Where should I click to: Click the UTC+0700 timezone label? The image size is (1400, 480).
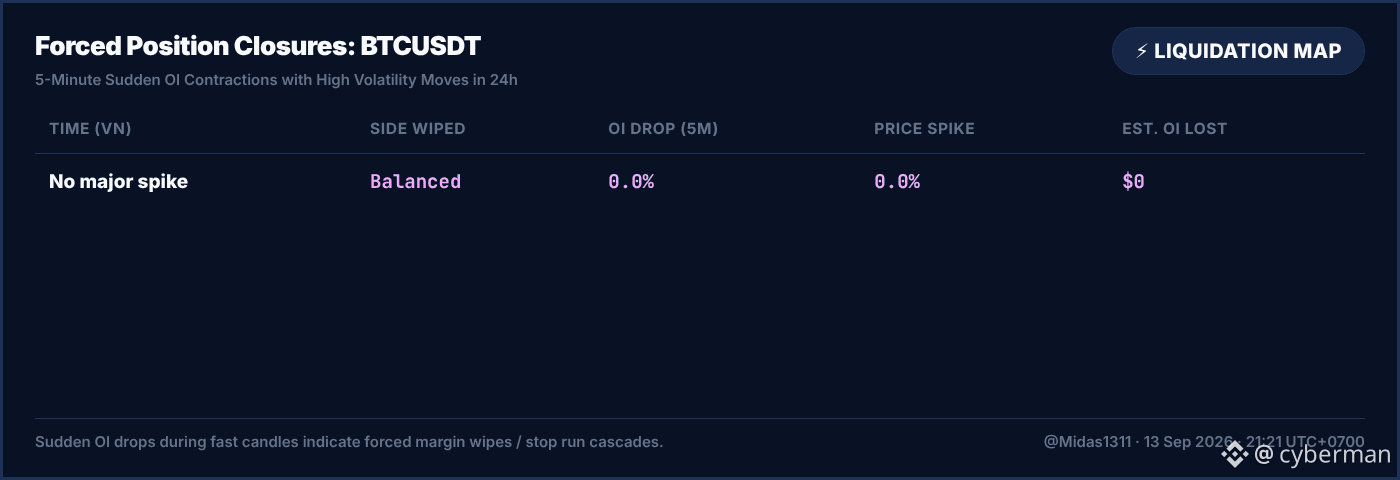click(1323, 442)
